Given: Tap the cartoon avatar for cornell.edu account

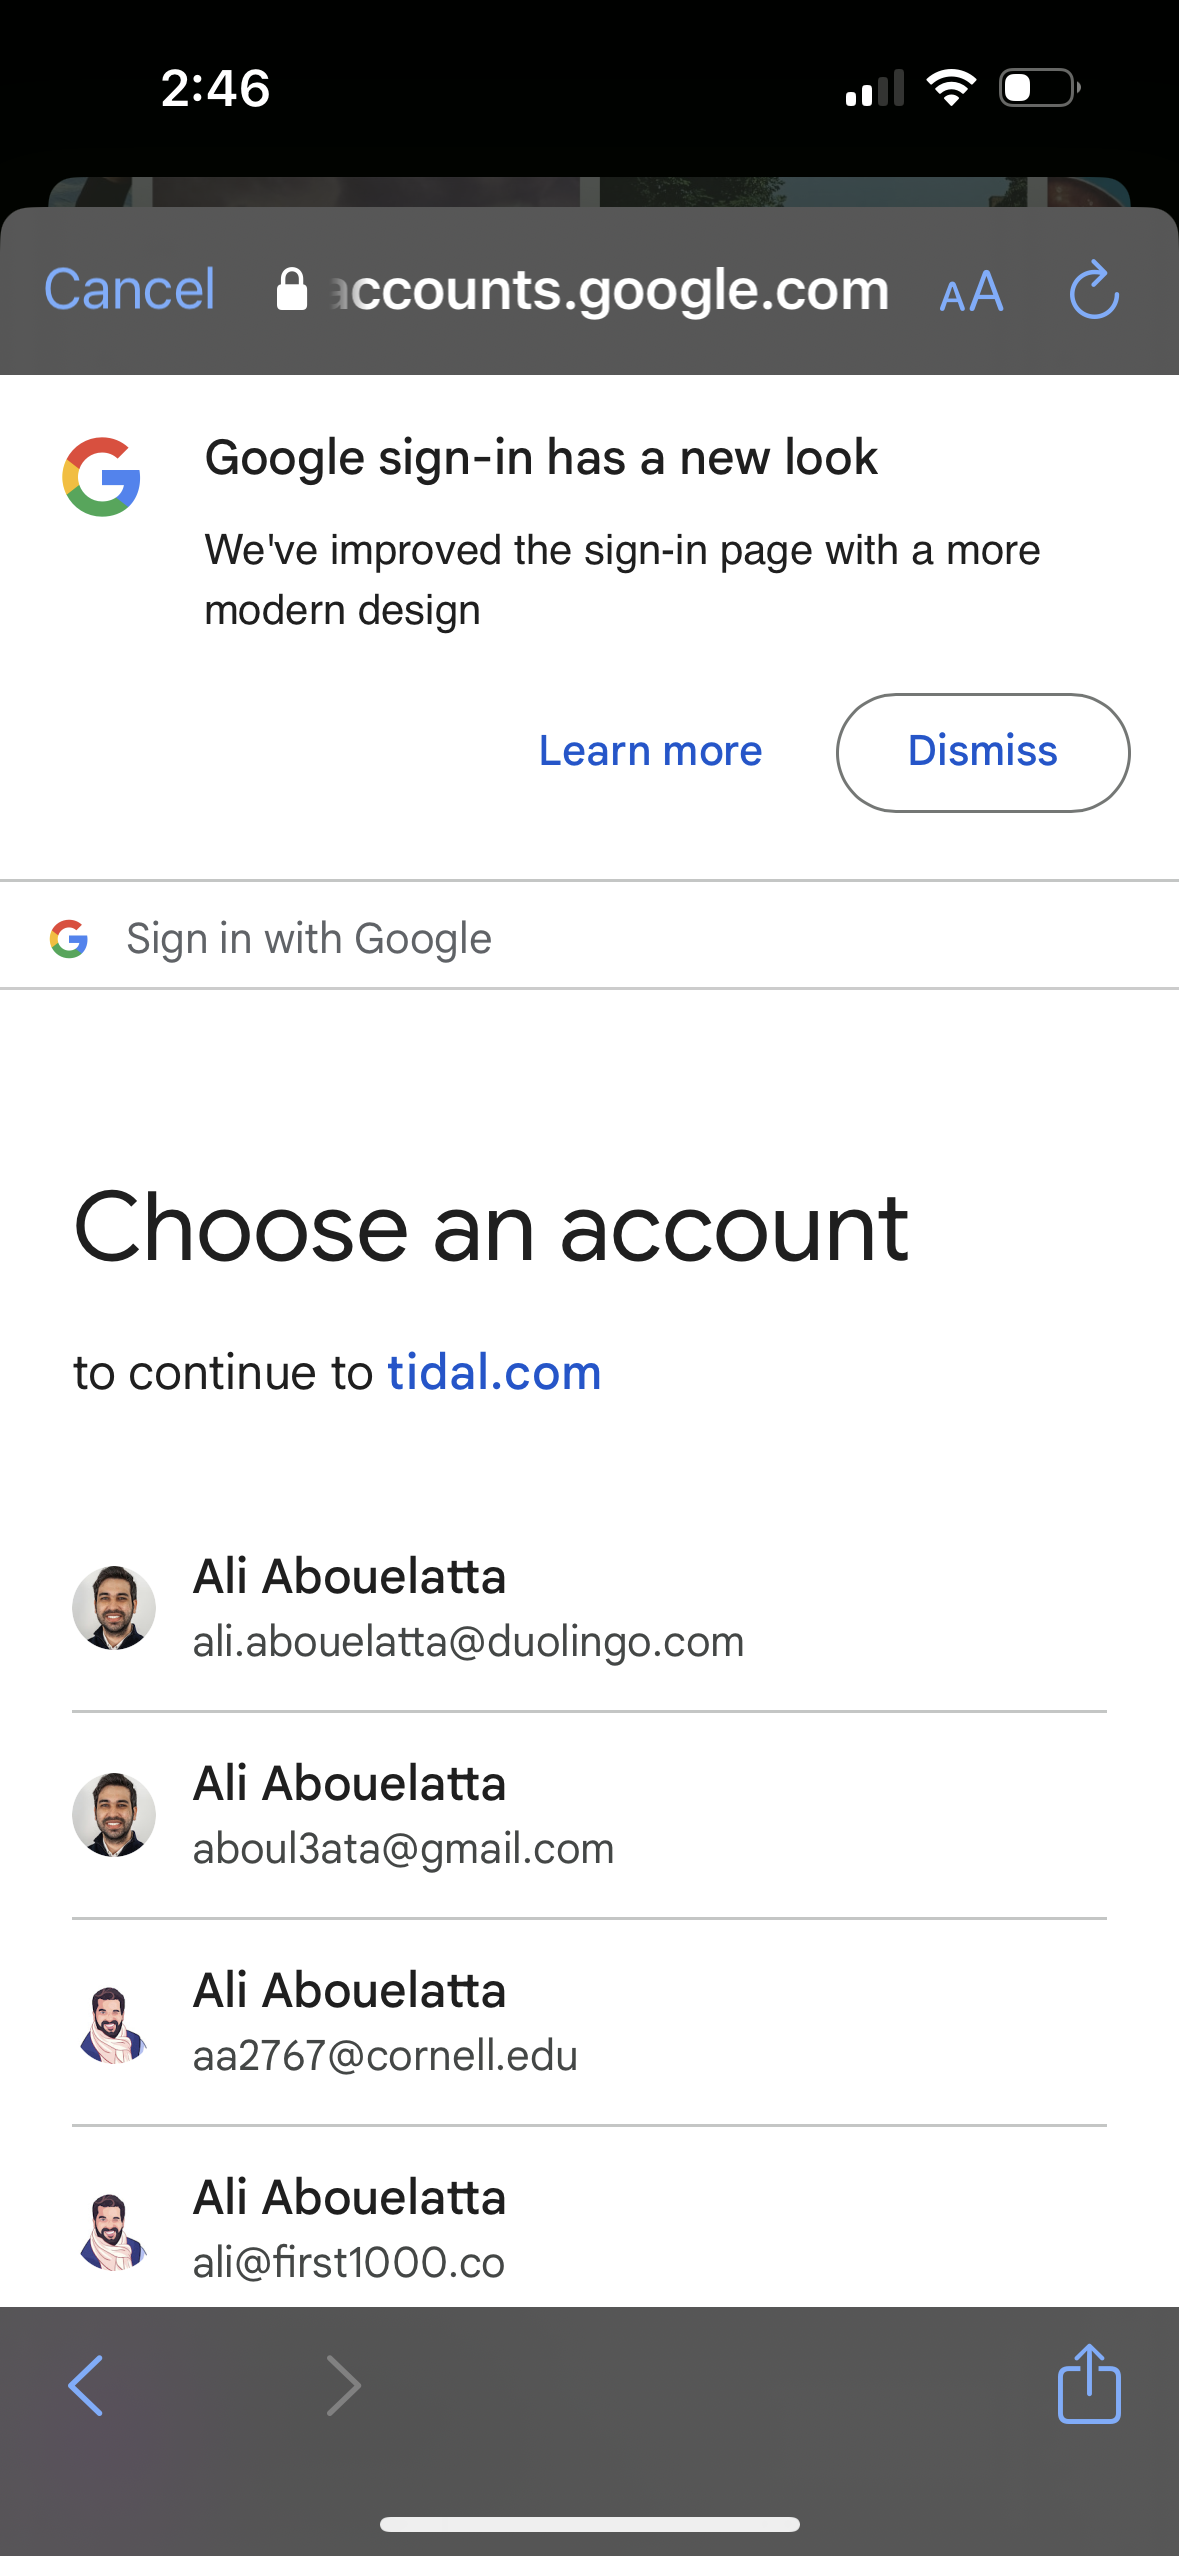Looking at the screenshot, I should click(114, 2023).
